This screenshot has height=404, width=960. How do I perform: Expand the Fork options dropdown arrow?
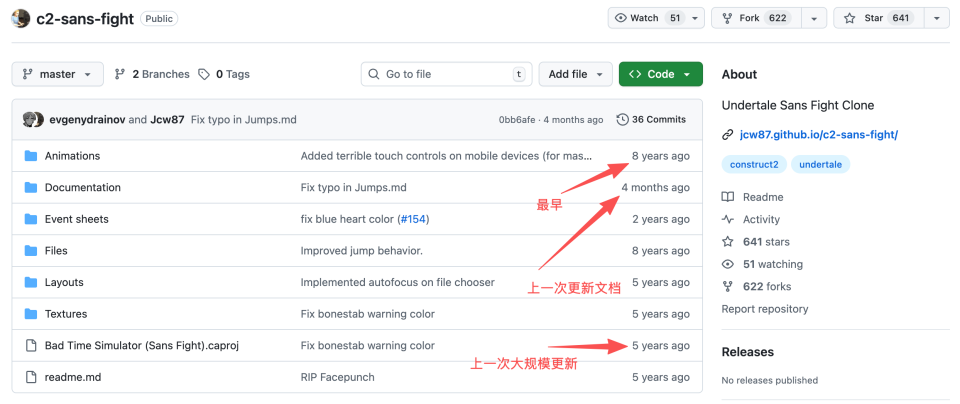tap(815, 18)
